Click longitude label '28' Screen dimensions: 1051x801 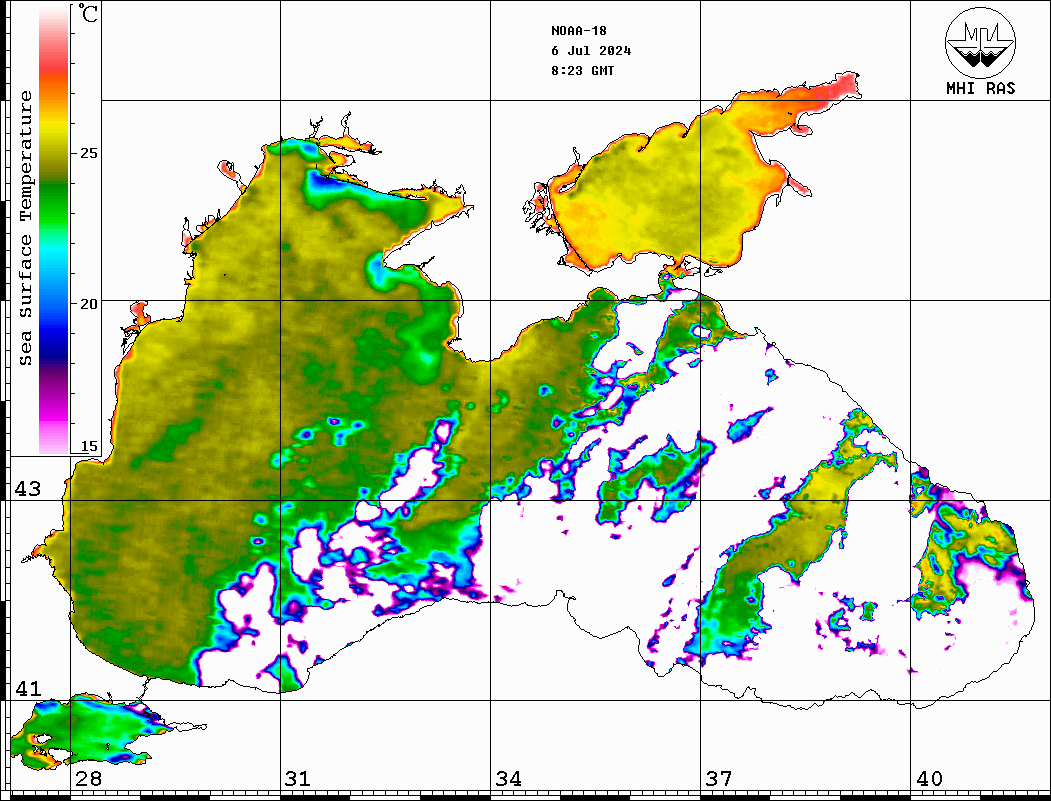[88, 778]
